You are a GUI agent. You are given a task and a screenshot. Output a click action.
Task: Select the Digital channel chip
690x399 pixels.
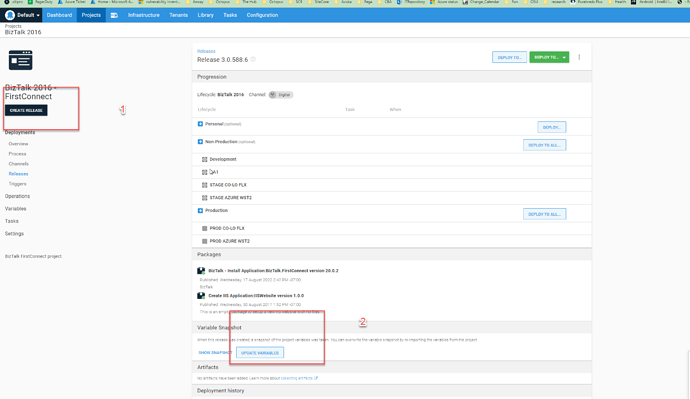pos(281,95)
